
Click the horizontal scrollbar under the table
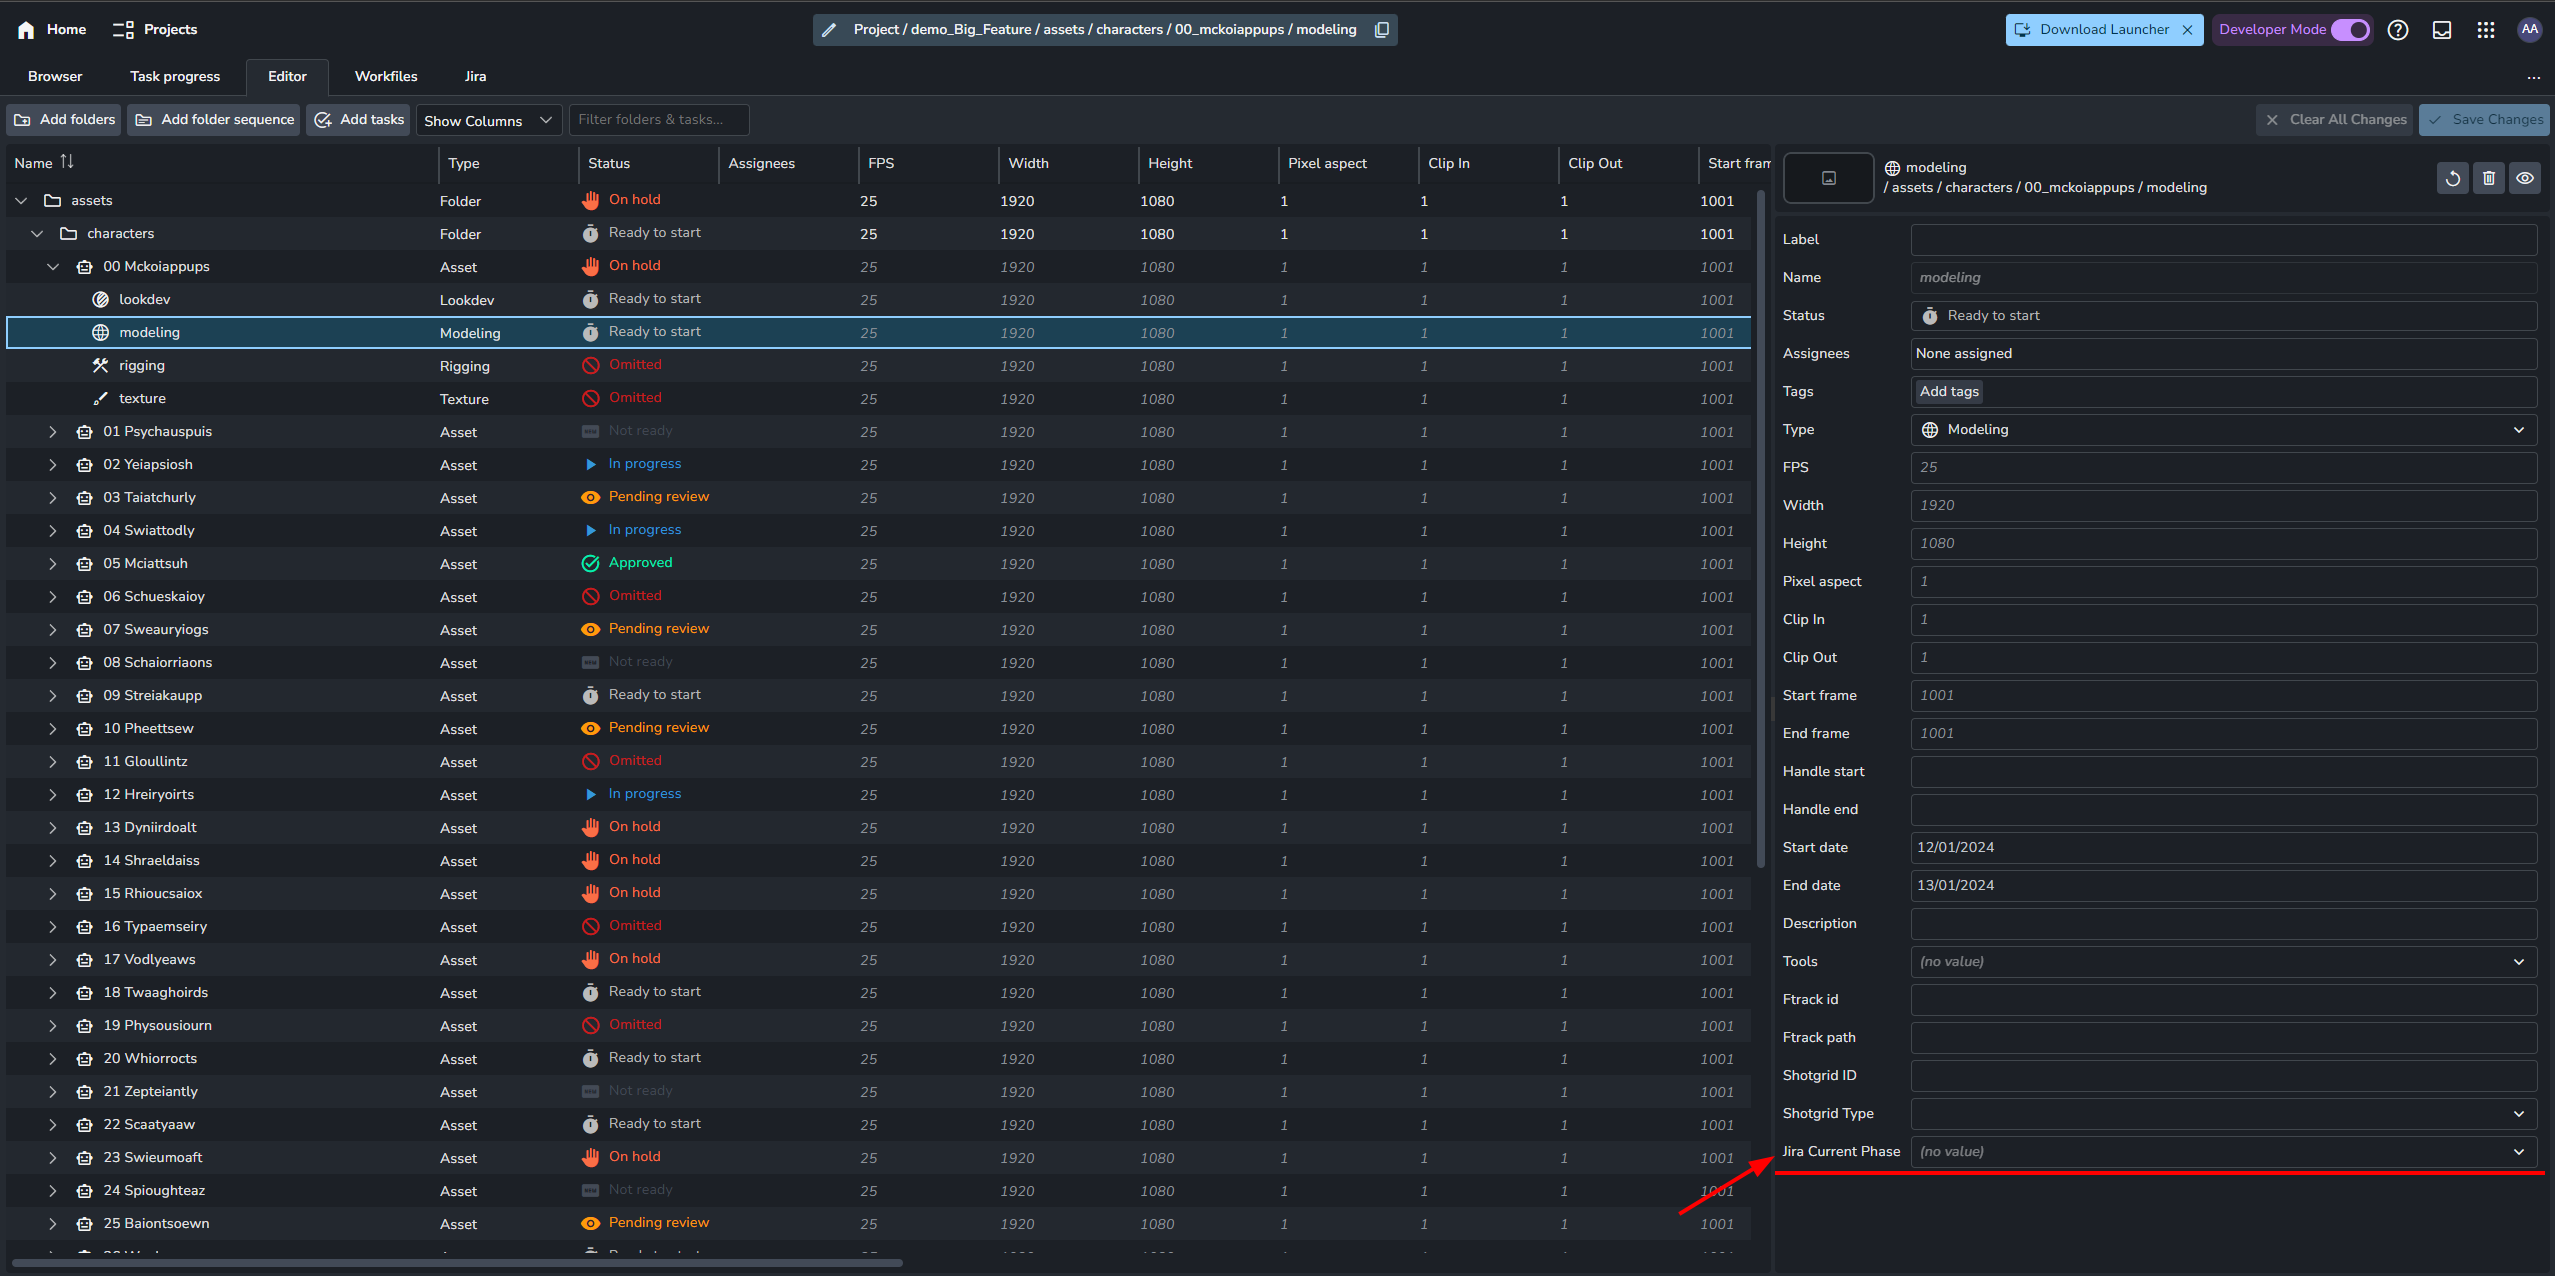click(x=457, y=1264)
